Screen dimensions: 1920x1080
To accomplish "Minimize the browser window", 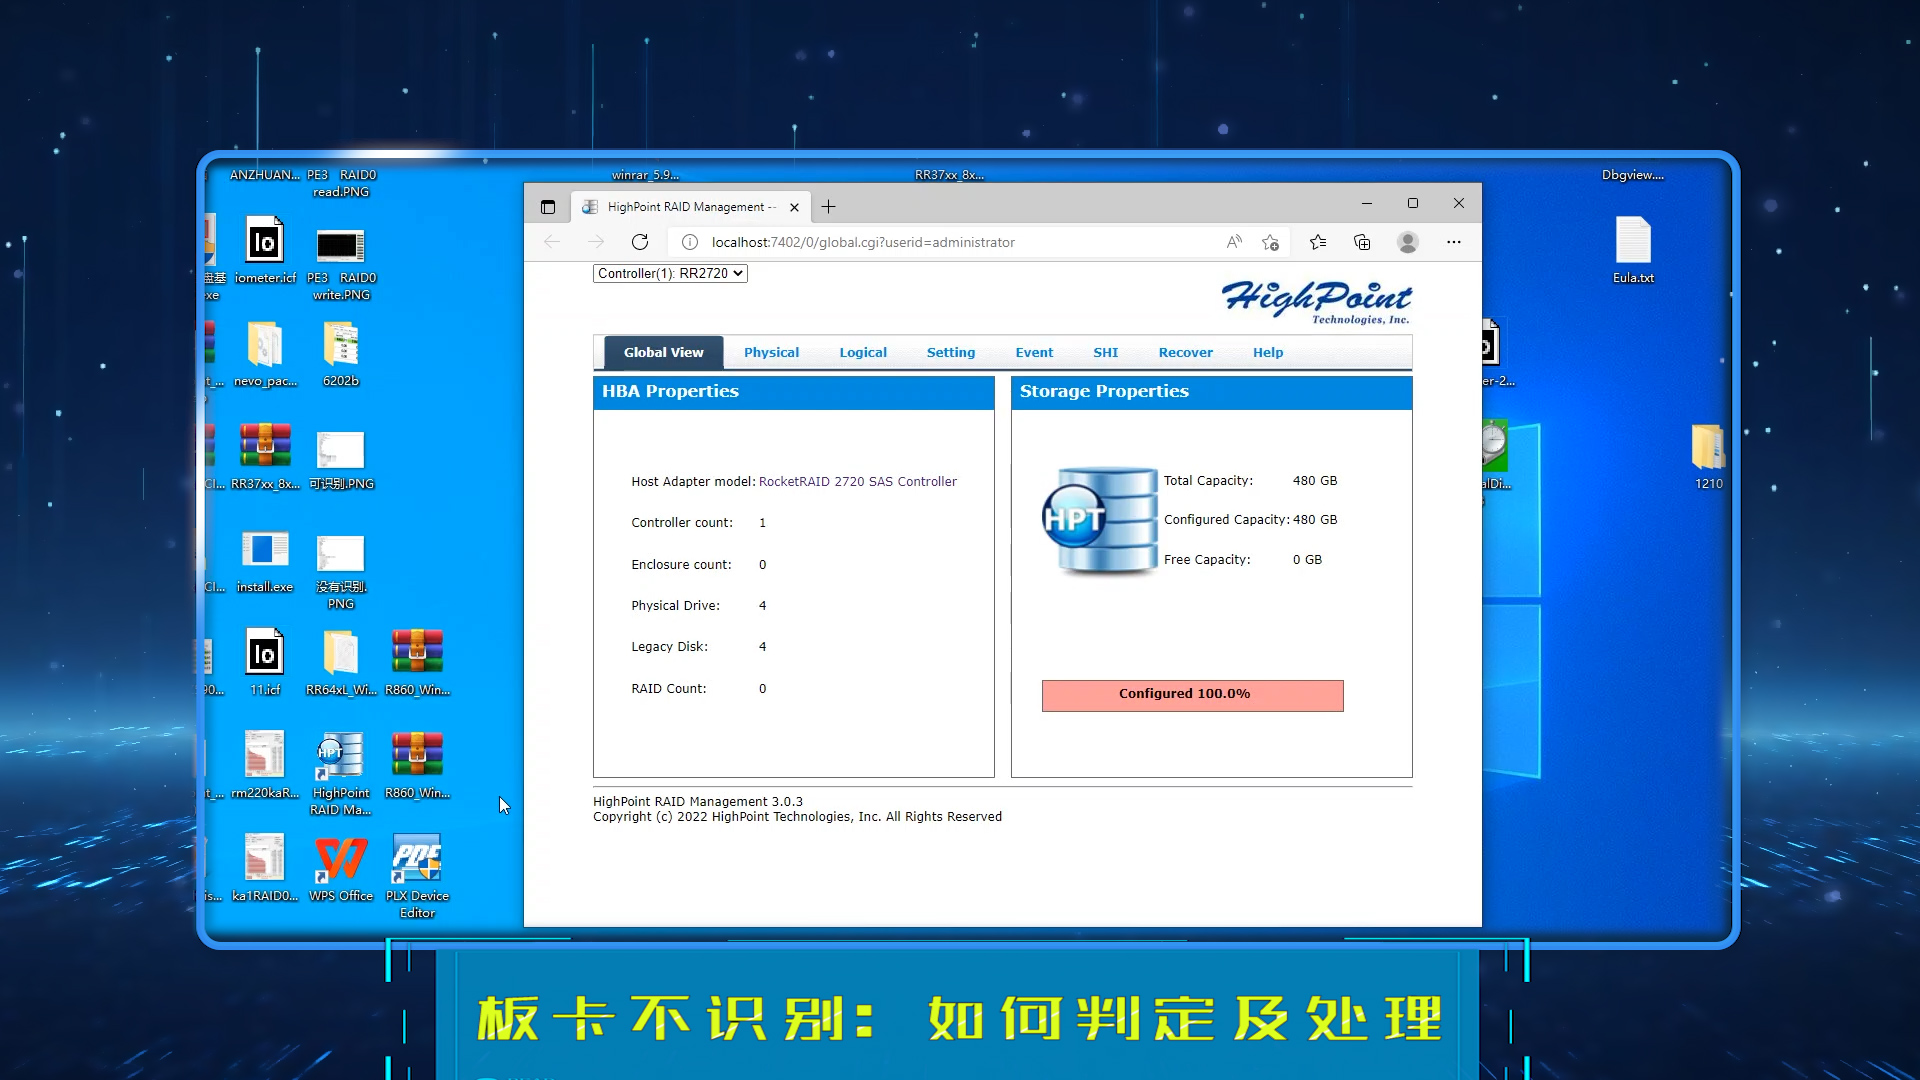I will click(x=1366, y=203).
